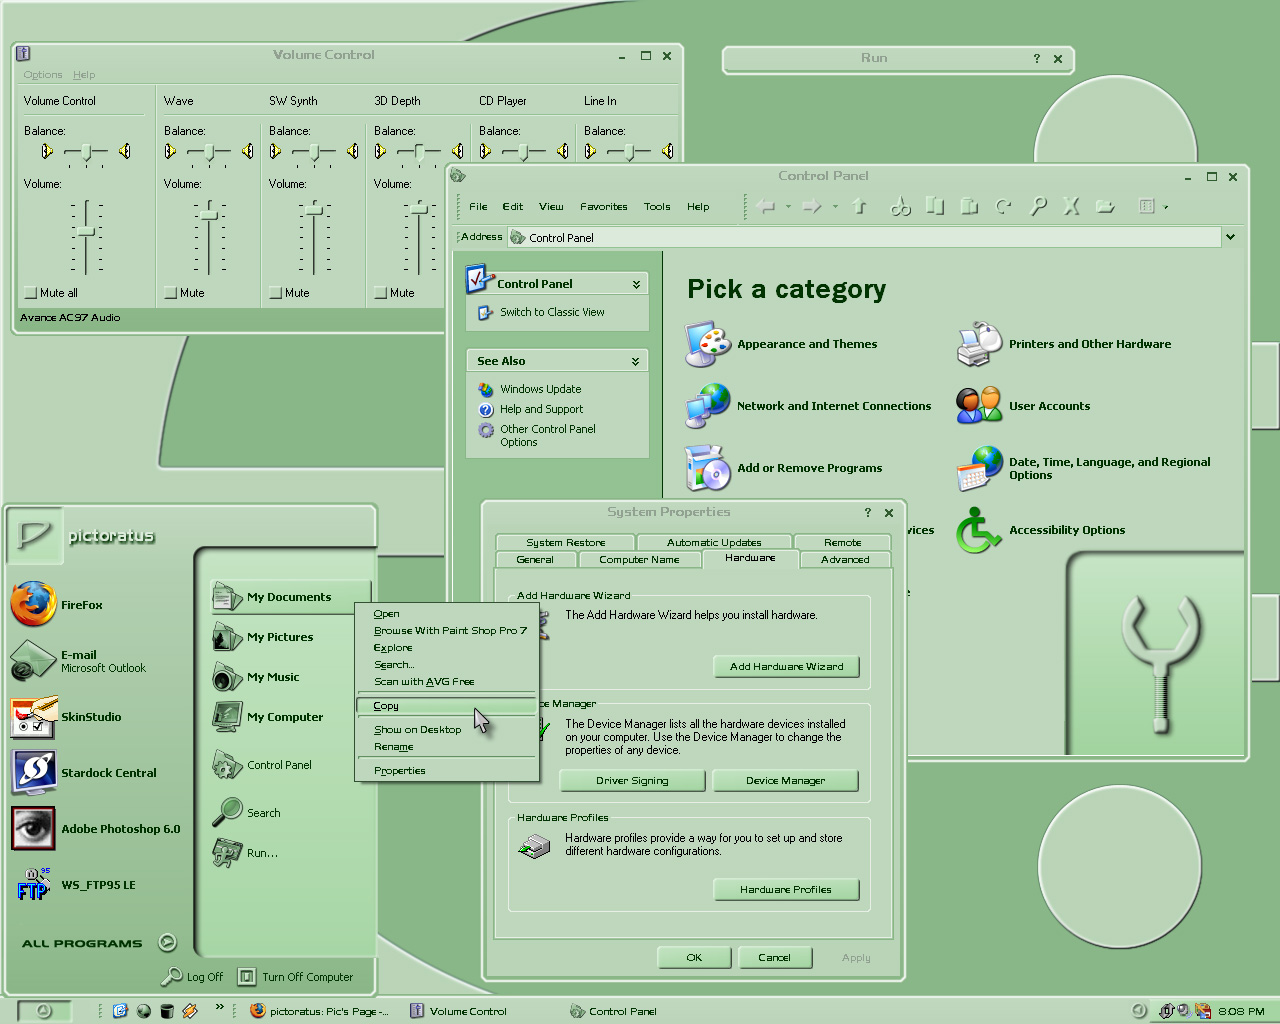Click Switch to Classic View link
Screen dimensions: 1280x1024
[x=552, y=312]
